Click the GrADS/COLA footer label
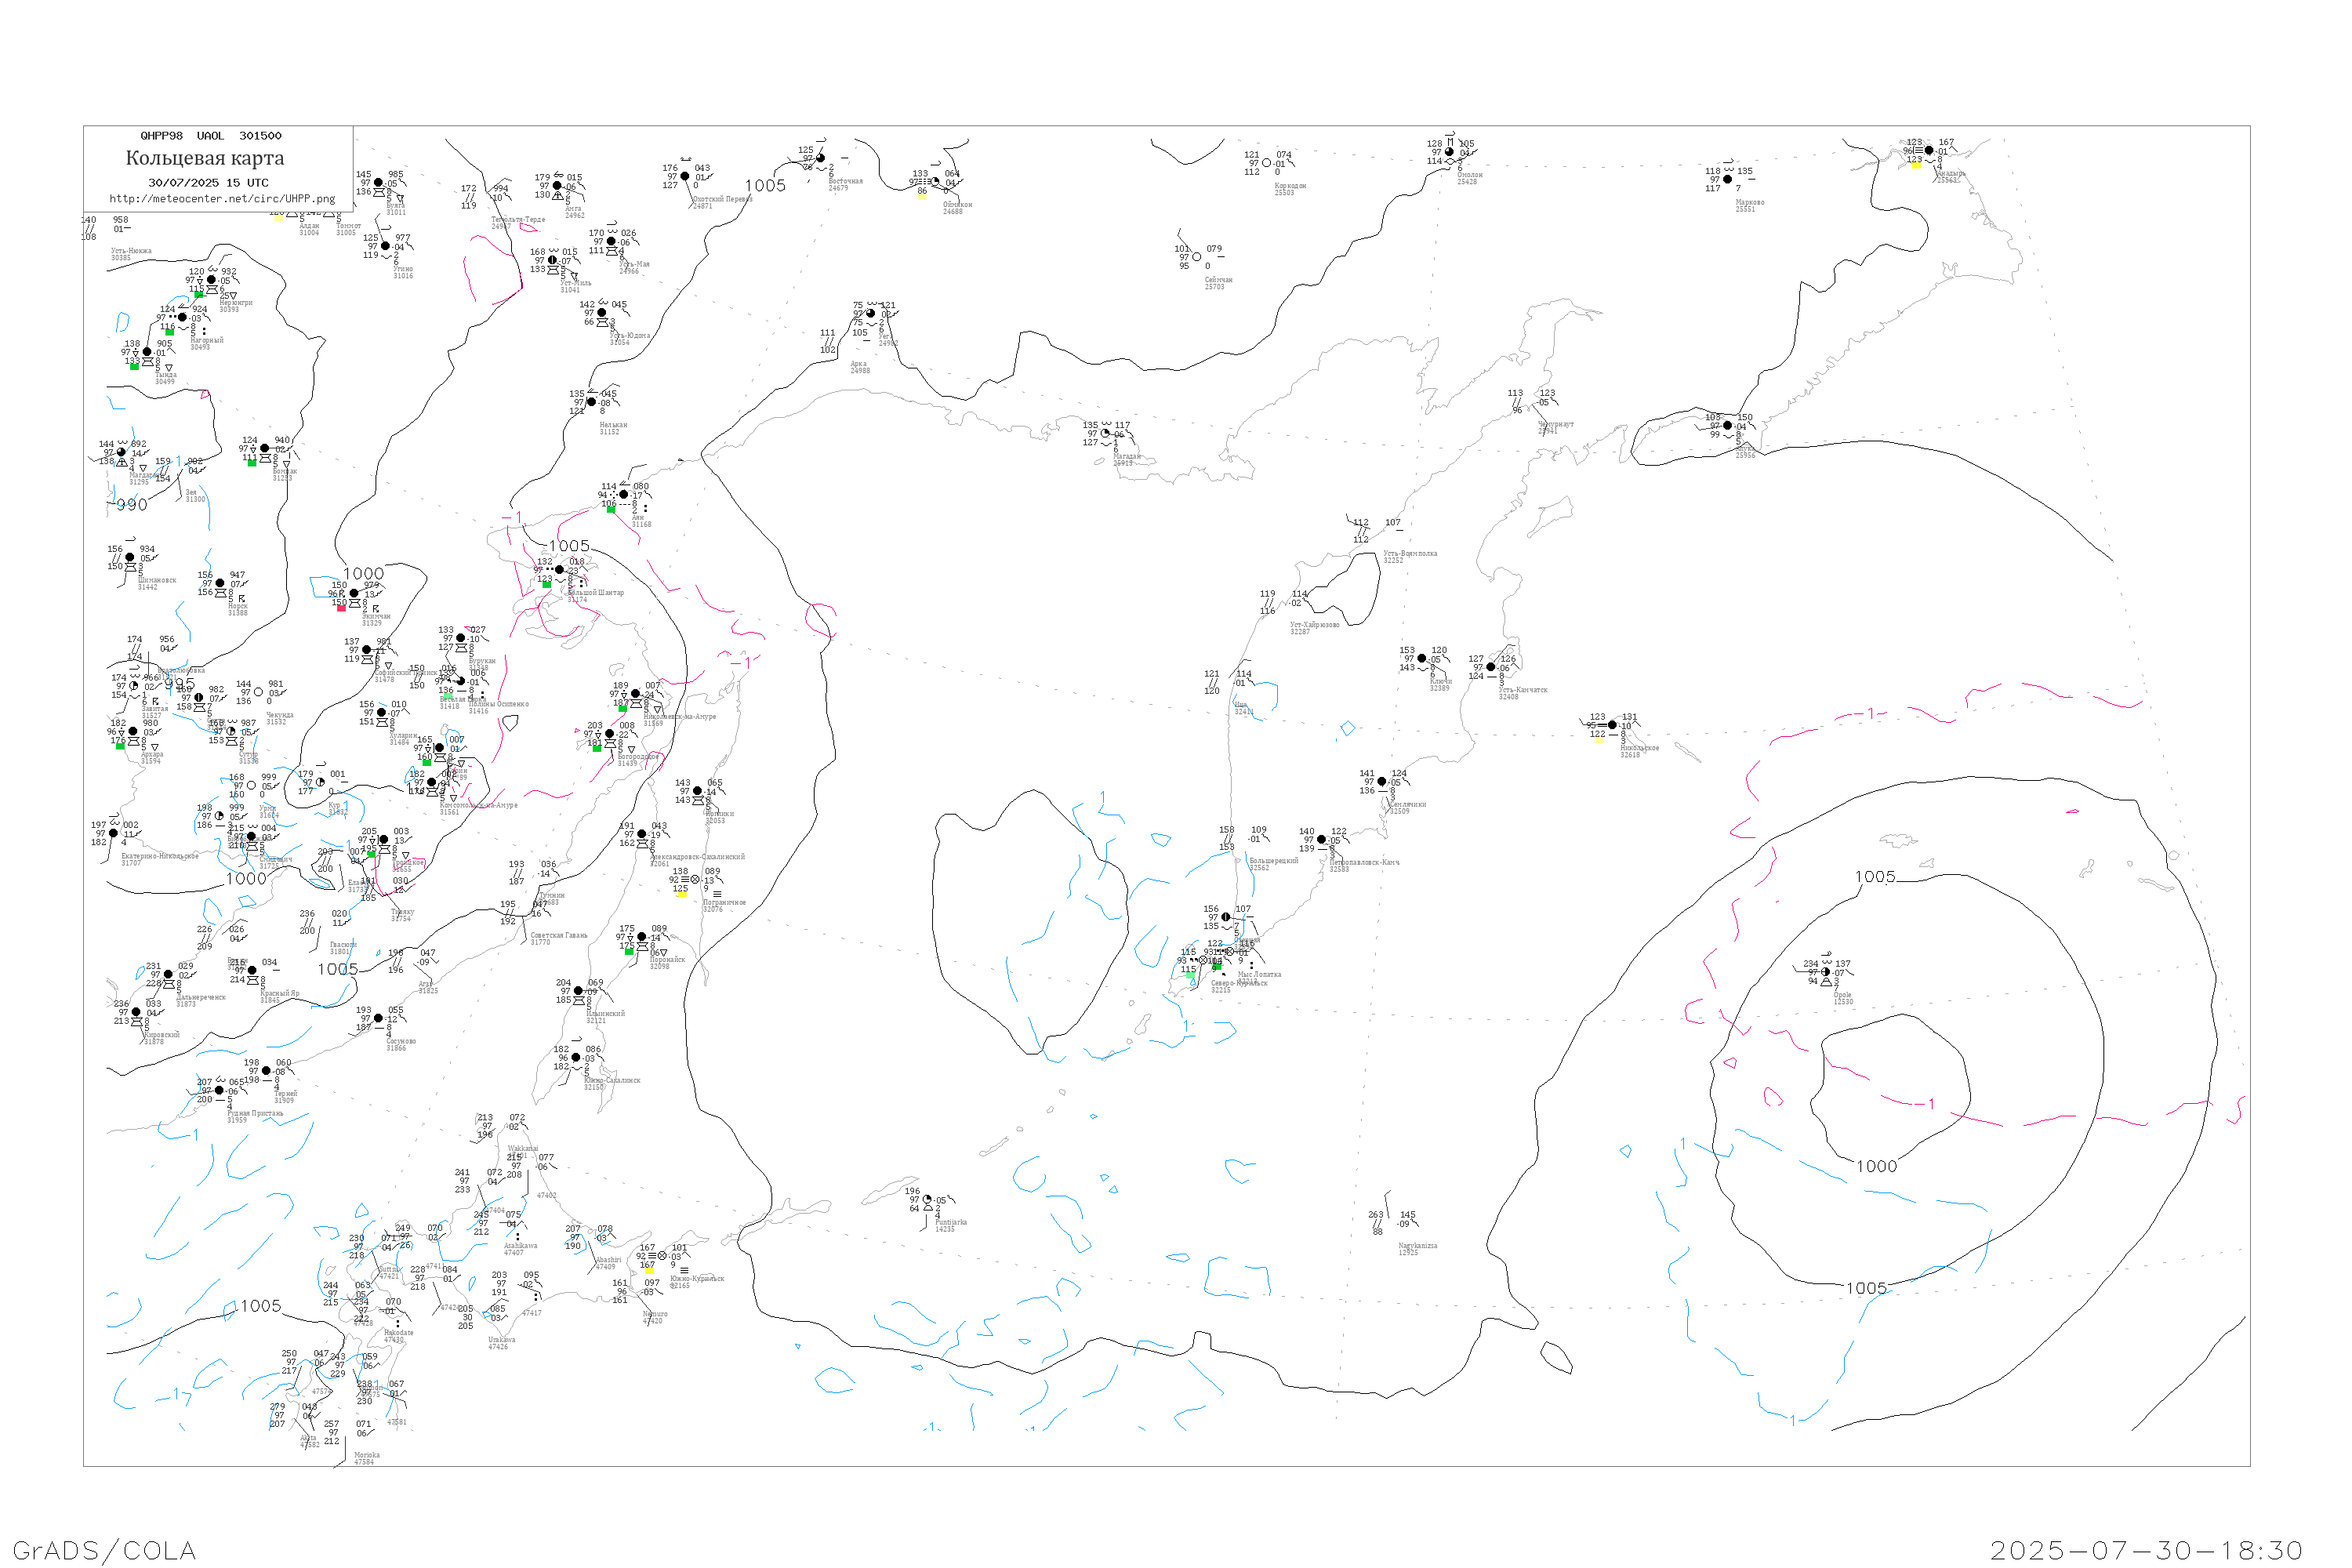This screenshot has width=2352, height=1568. (104, 1550)
